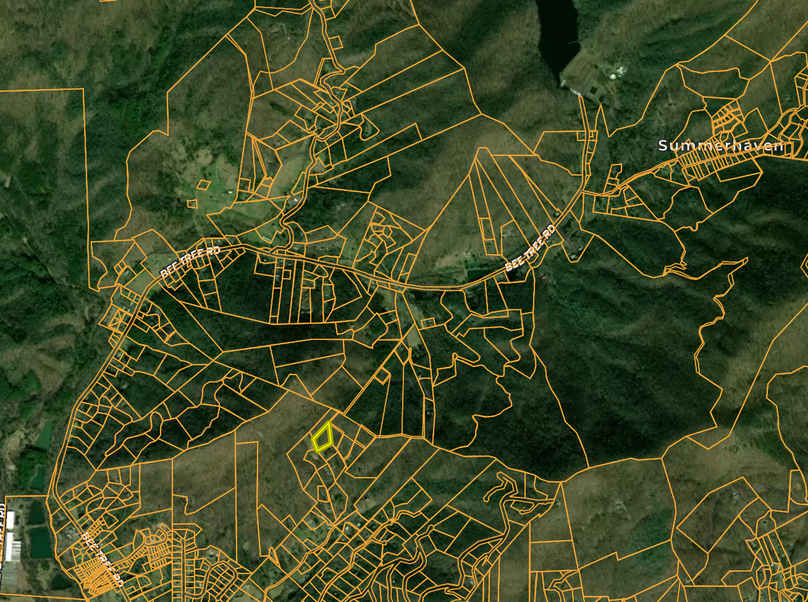Screen dimensions: 808x602
Task: Click the tiny square parcel in the upper-left green field
Action: tap(204, 184)
